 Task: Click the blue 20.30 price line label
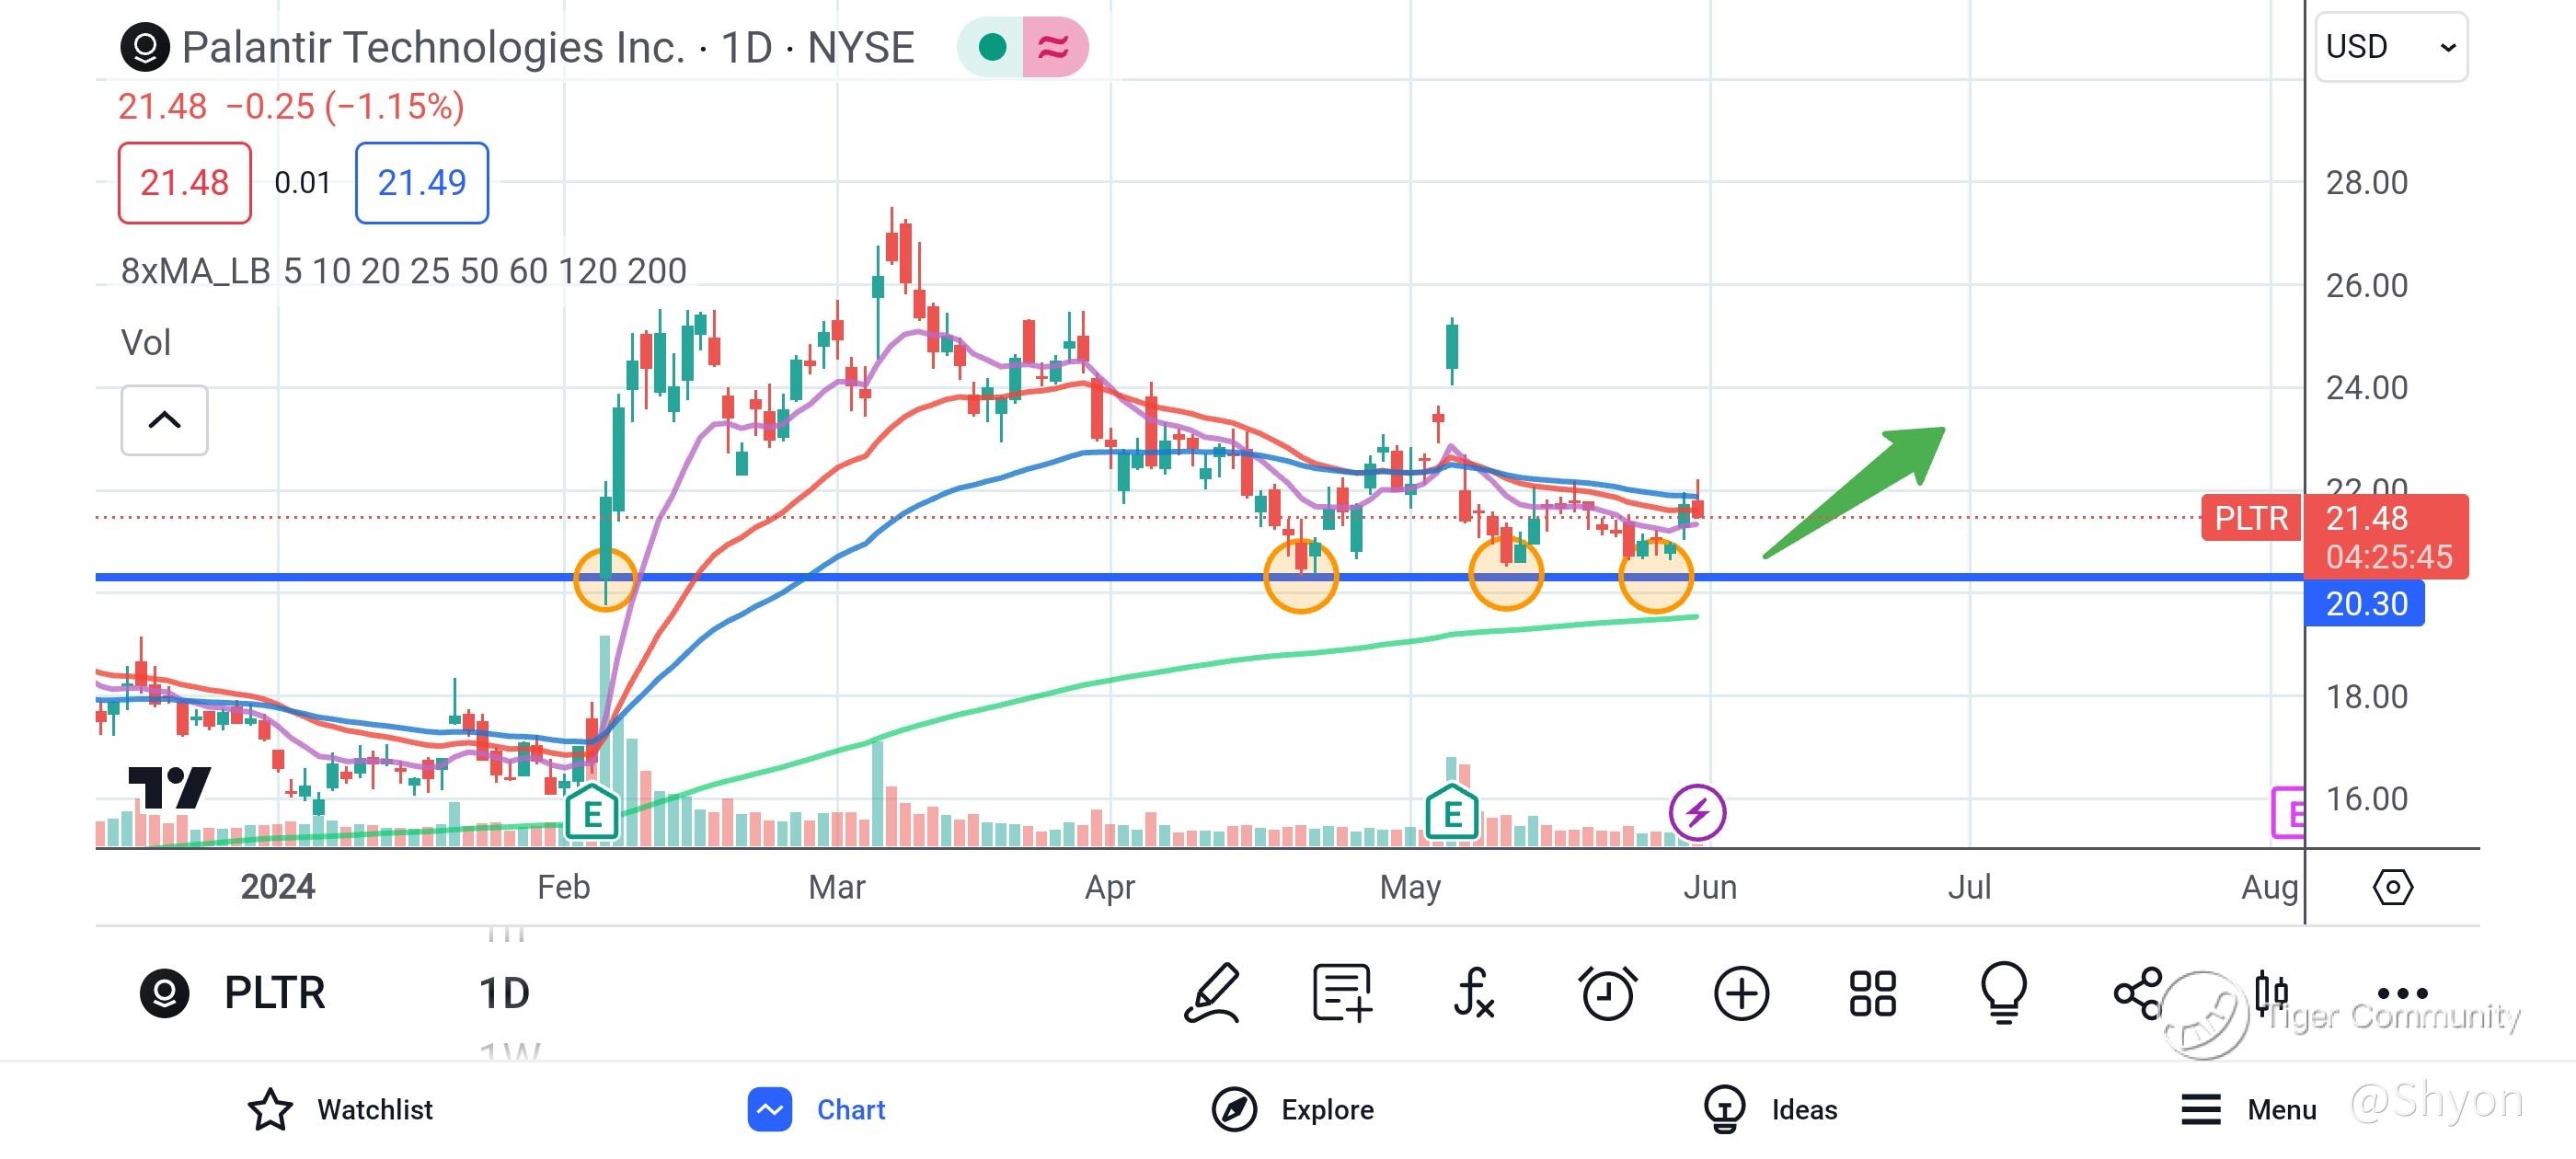point(2364,604)
